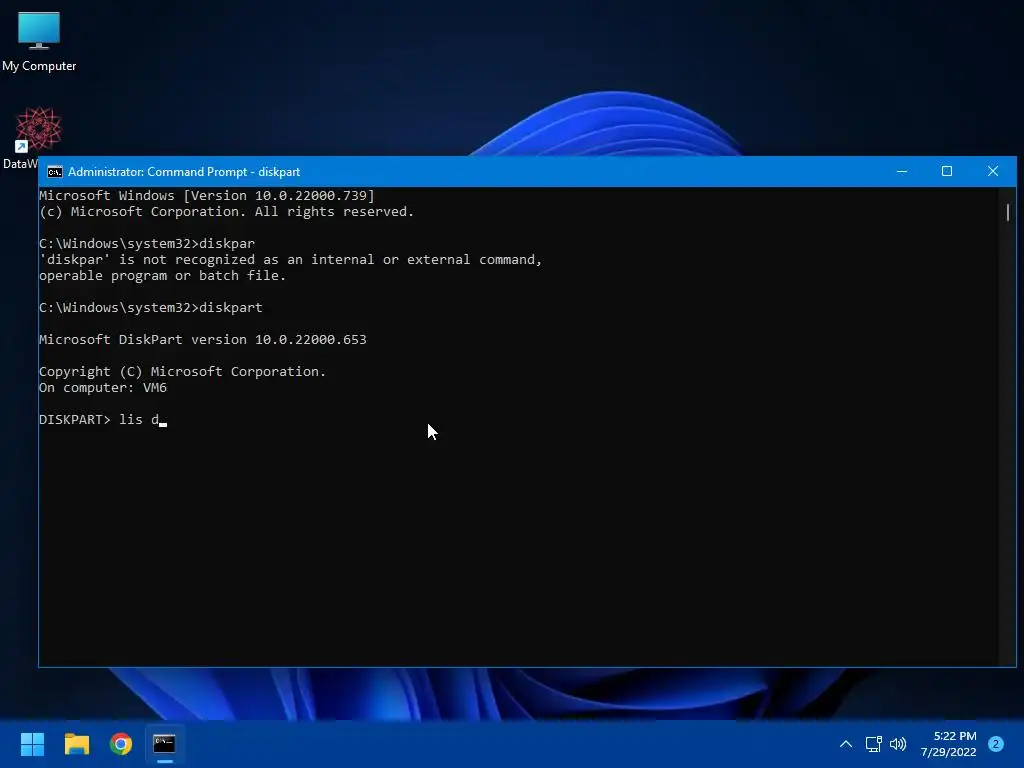Click the 'operable program or batch file.' line
Screen dimensions: 1024x768
(x=162, y=276)
